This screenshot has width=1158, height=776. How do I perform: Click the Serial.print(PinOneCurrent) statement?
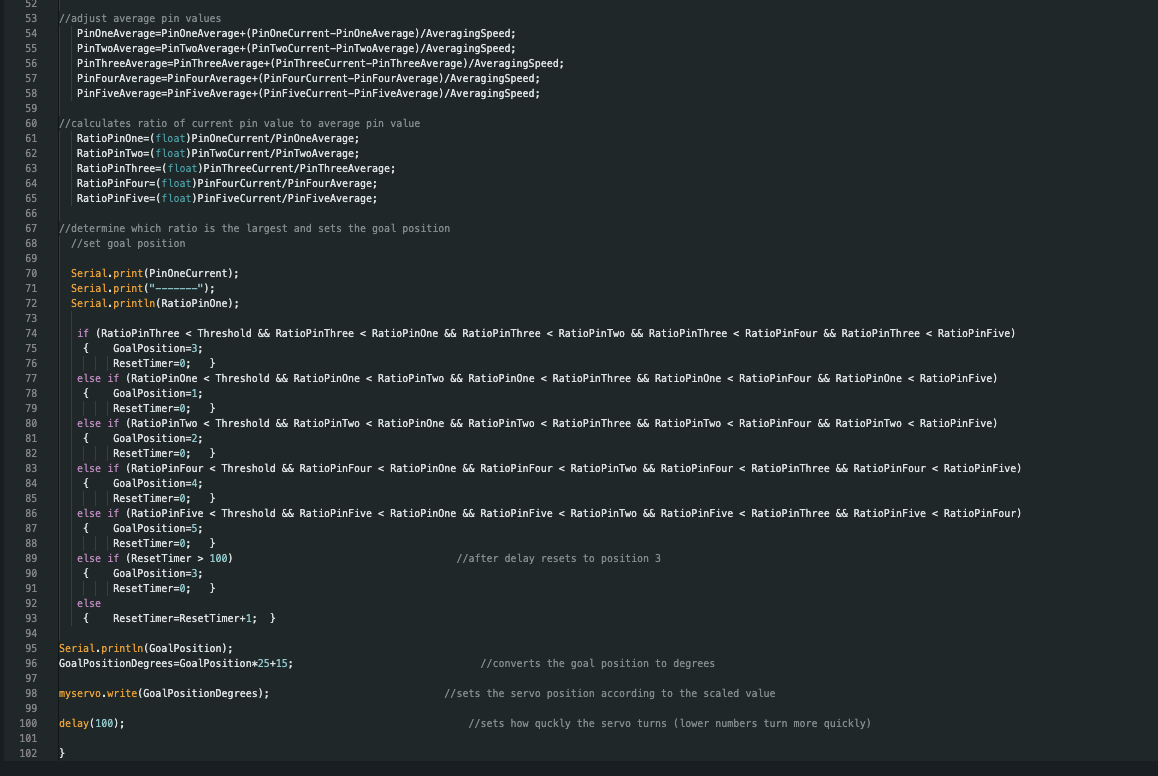point(155,273)
